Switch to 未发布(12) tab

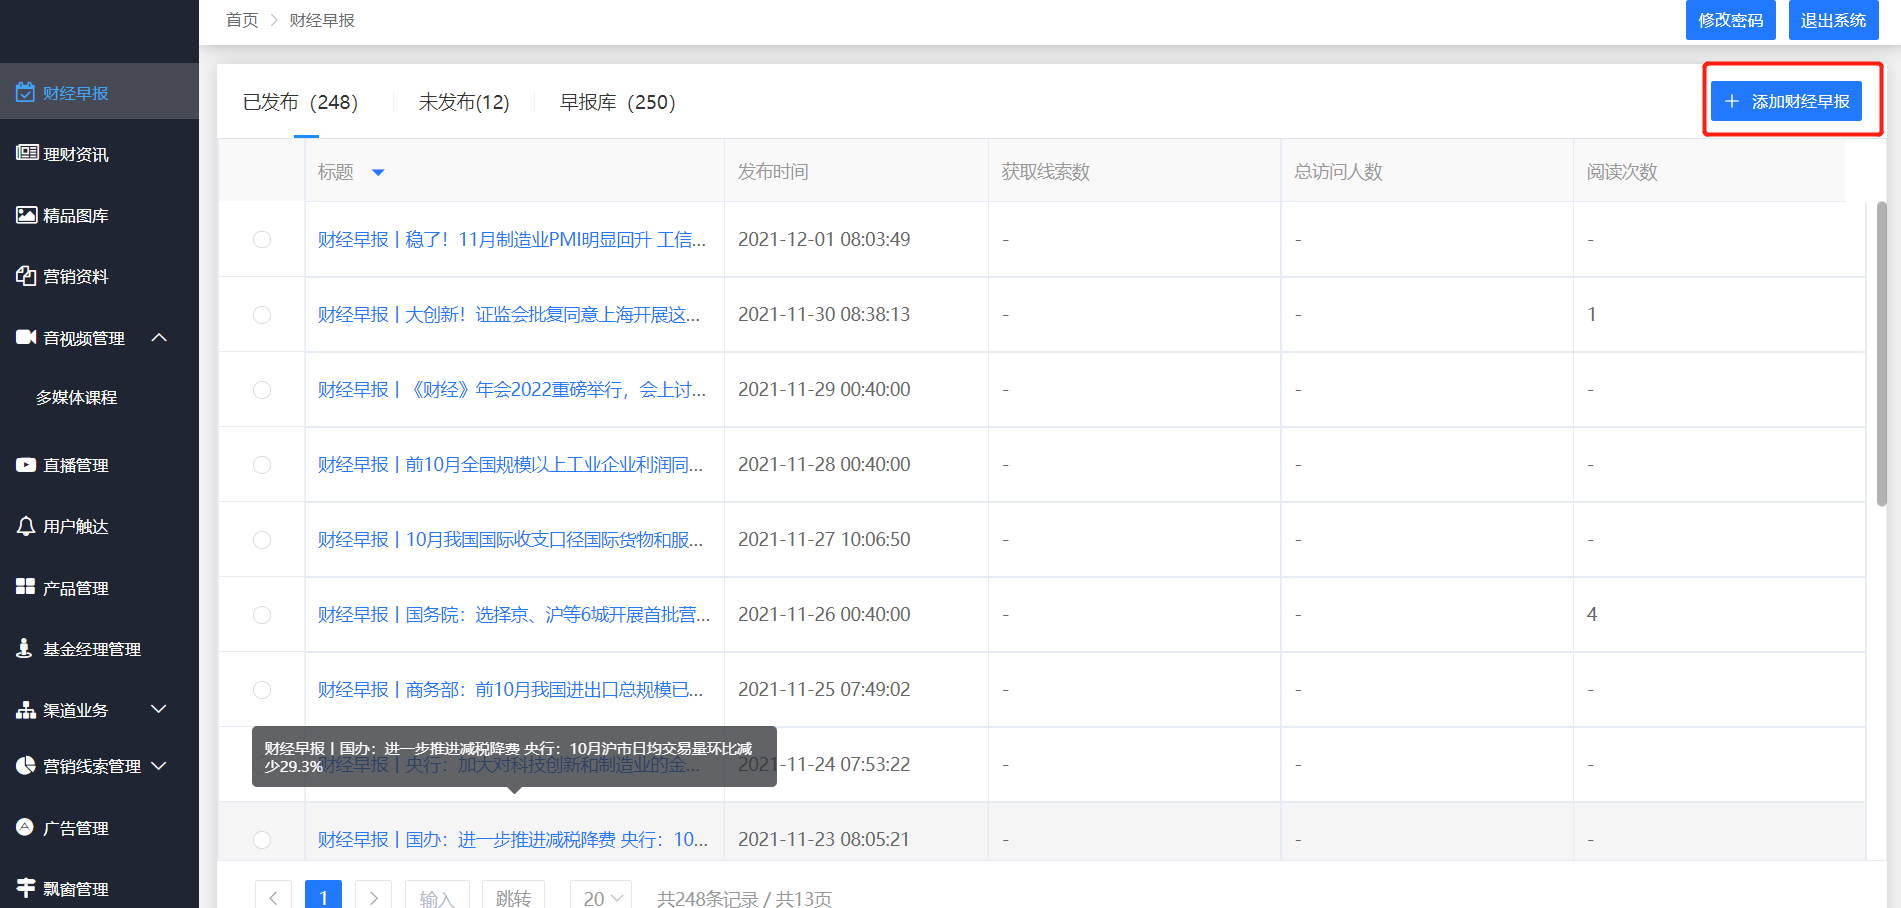tap(464, 102)
